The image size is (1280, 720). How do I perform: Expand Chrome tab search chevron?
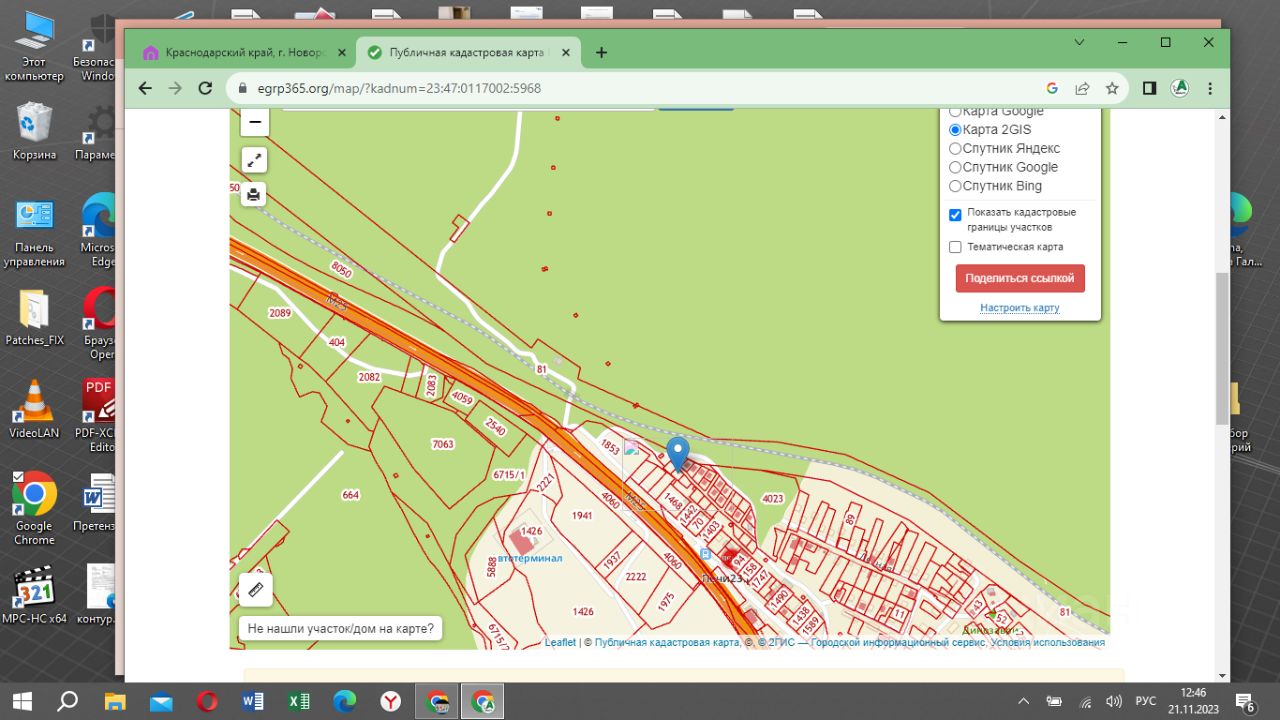click(x=1080, y=42)
